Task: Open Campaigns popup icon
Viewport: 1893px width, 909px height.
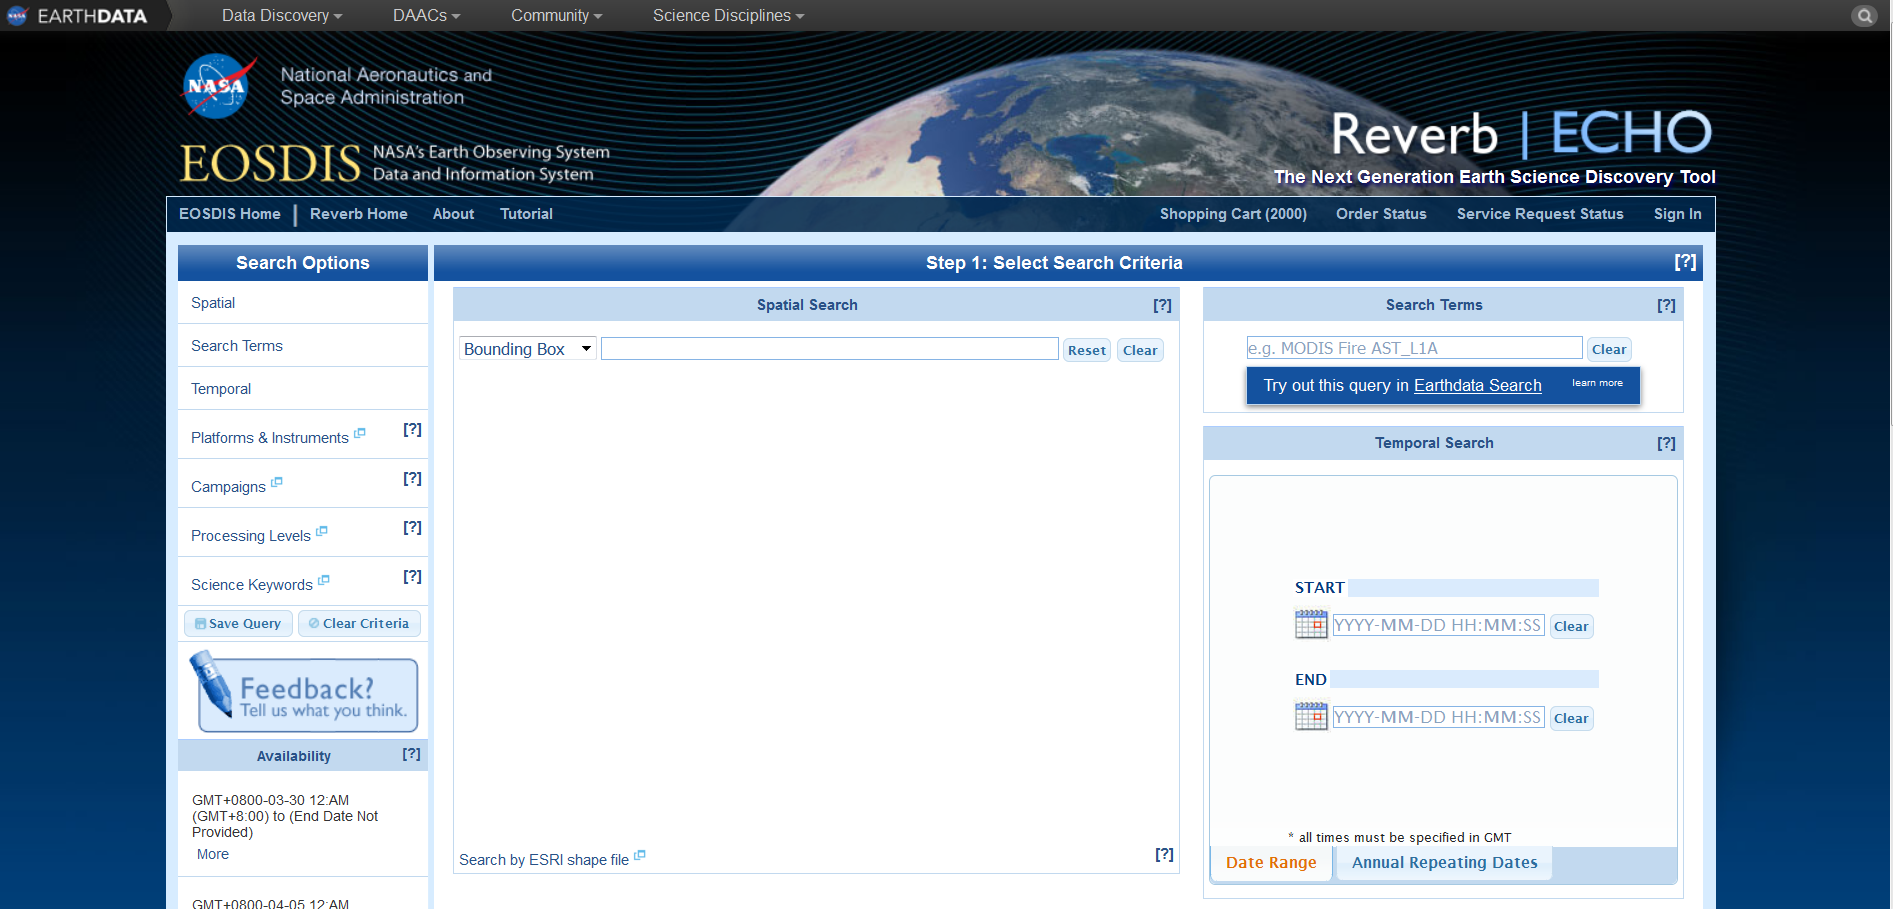Action: coord(277,482)
